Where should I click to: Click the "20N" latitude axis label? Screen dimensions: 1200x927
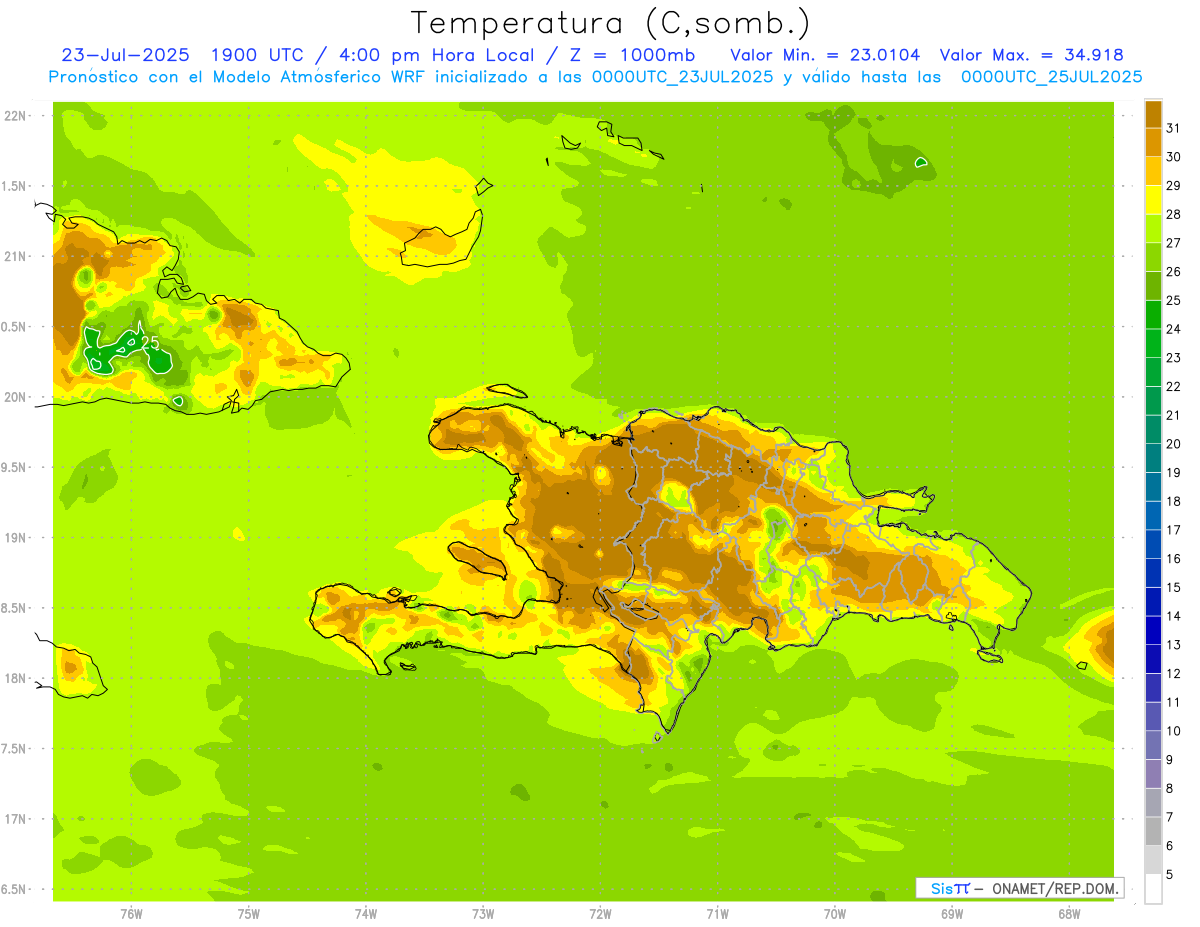tap(17, 397)
